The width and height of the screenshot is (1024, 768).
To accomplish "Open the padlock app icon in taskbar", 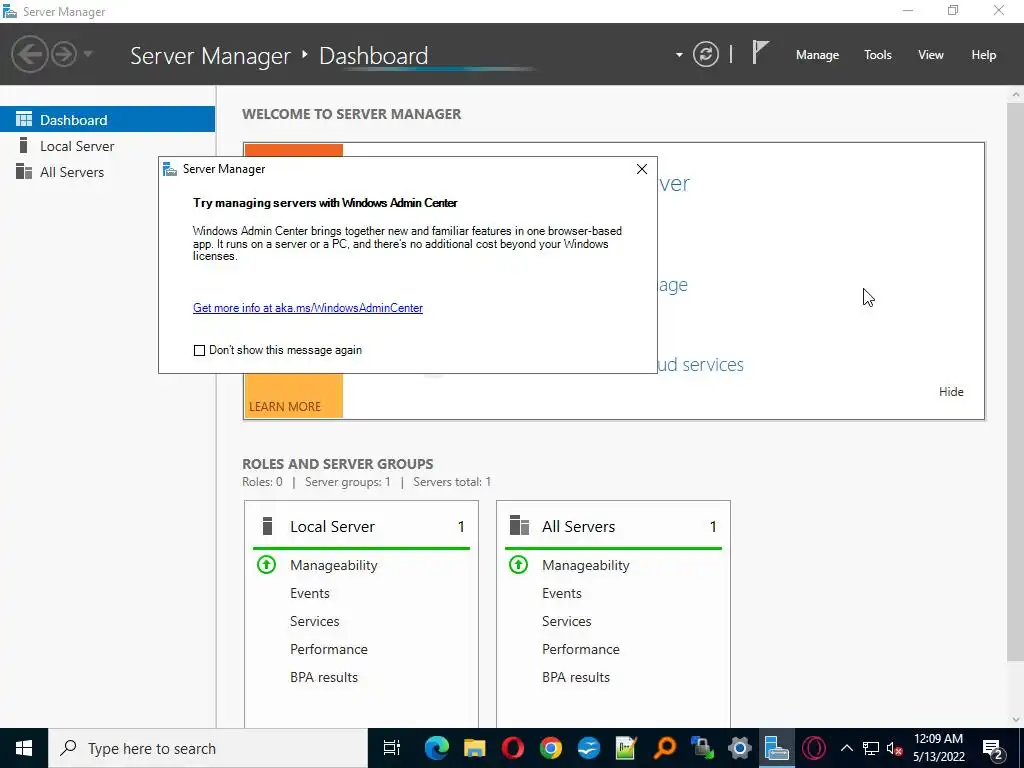I will [702, 748].
